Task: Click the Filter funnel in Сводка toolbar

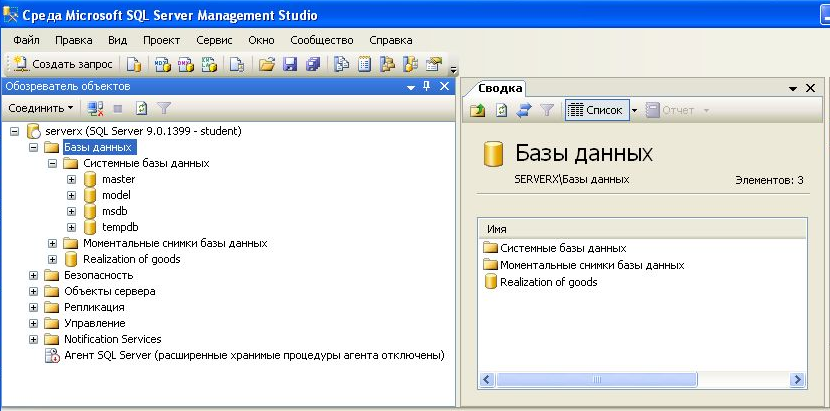Action: [547, 110]
